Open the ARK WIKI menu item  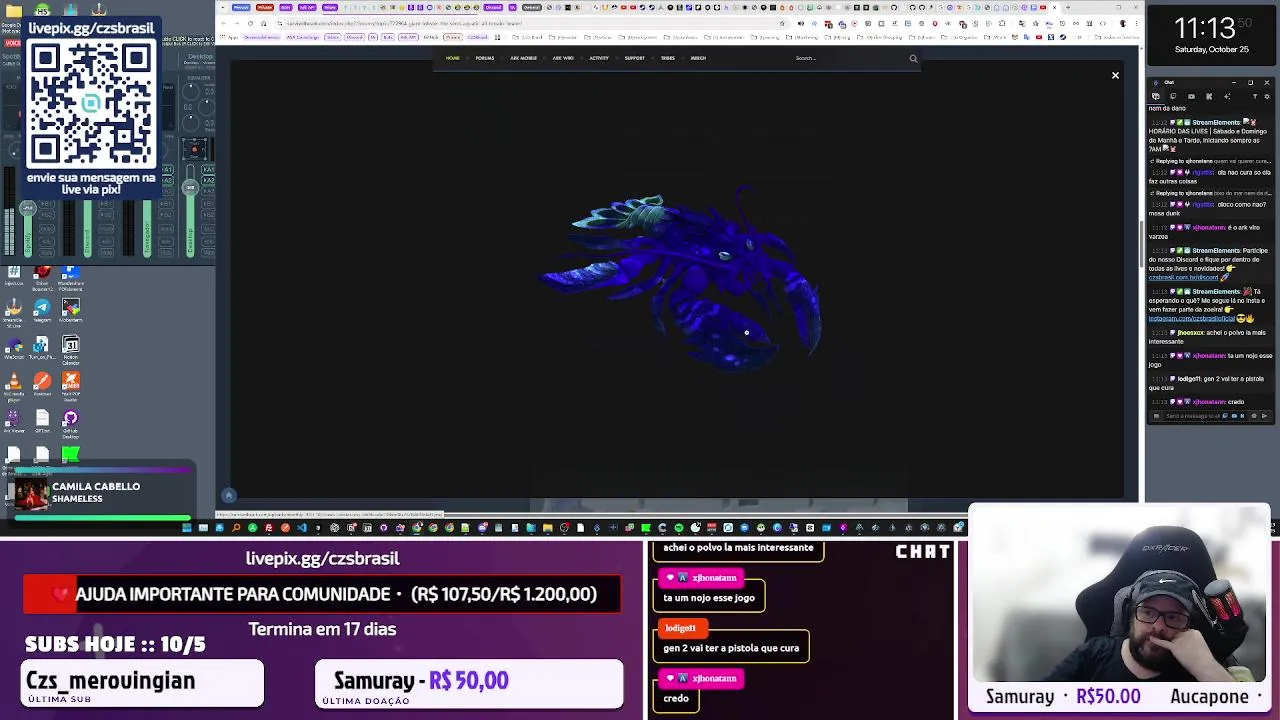[563, 58]
